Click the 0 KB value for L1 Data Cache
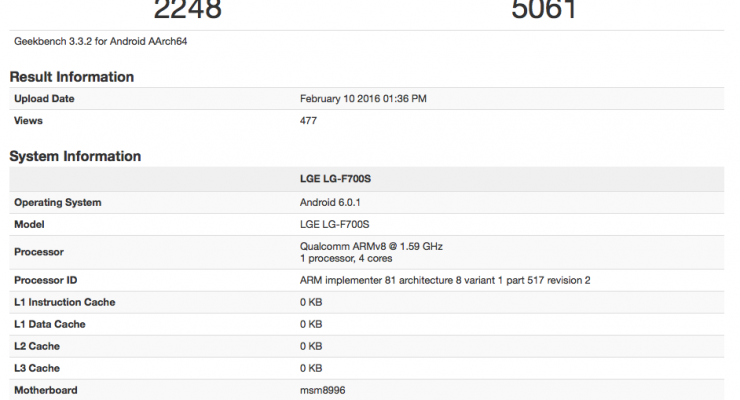The height and width of the screenshot is (400, 740). tap(311, 324)
